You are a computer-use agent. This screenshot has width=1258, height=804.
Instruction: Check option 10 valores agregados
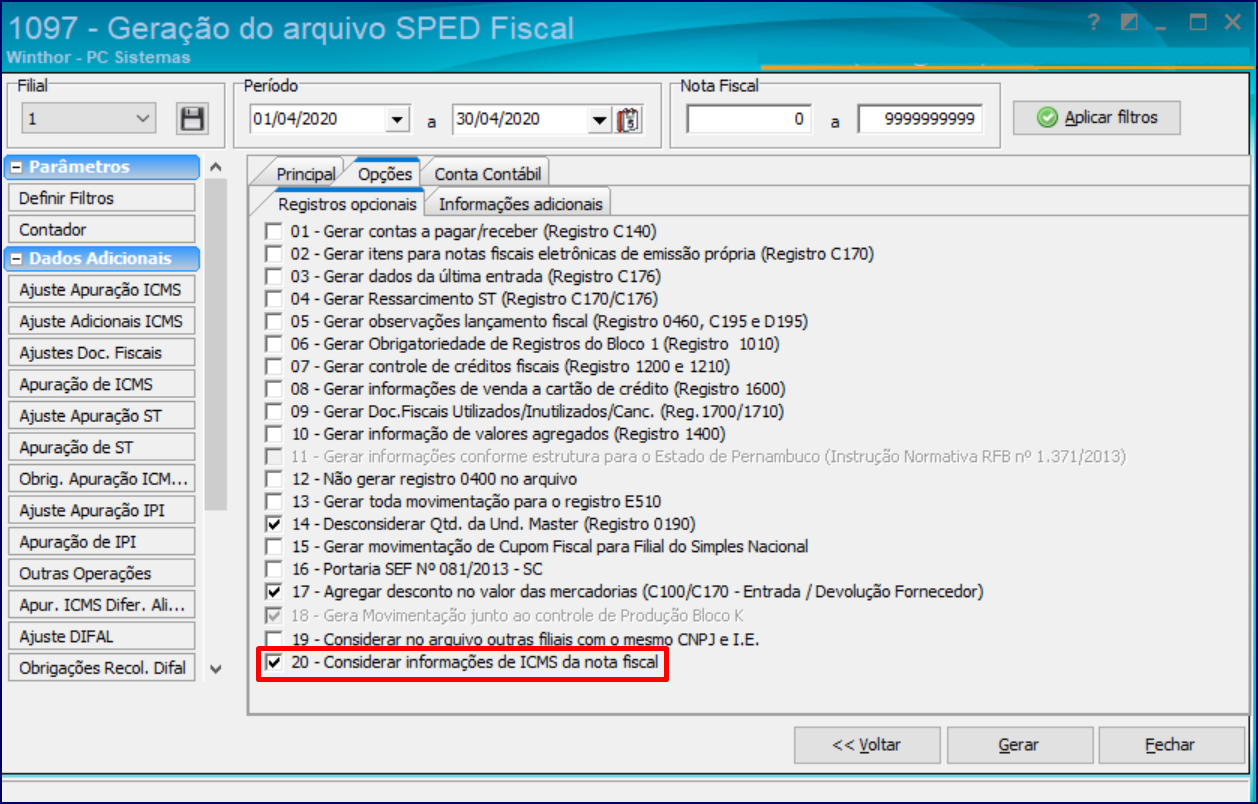(273, 434)
